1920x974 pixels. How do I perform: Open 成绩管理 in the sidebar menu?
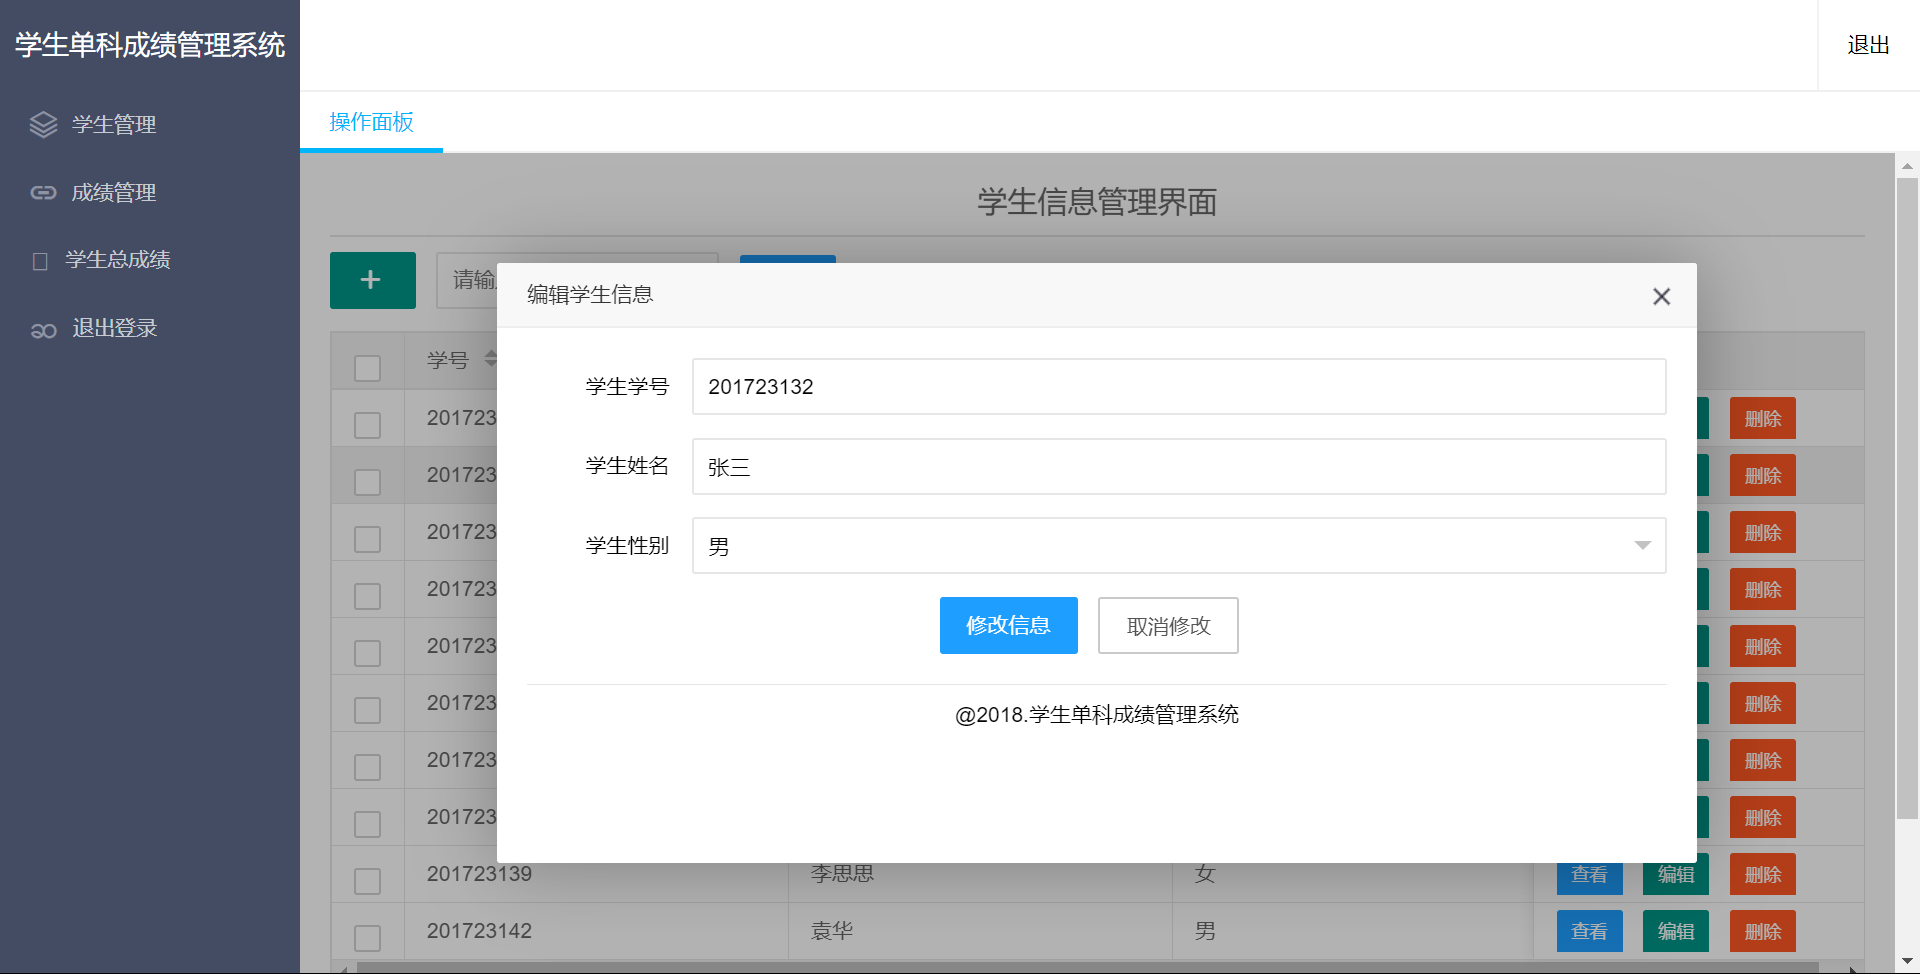(114, 192)
